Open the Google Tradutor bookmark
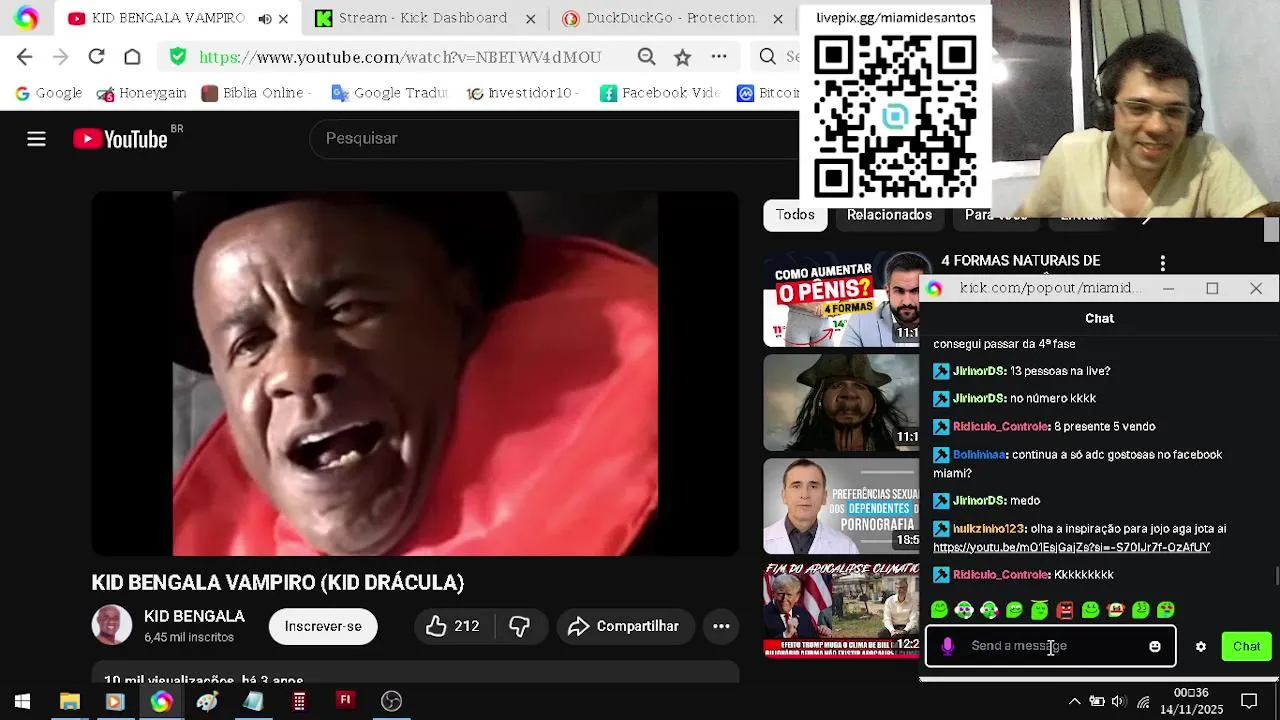 coord(389,93)
